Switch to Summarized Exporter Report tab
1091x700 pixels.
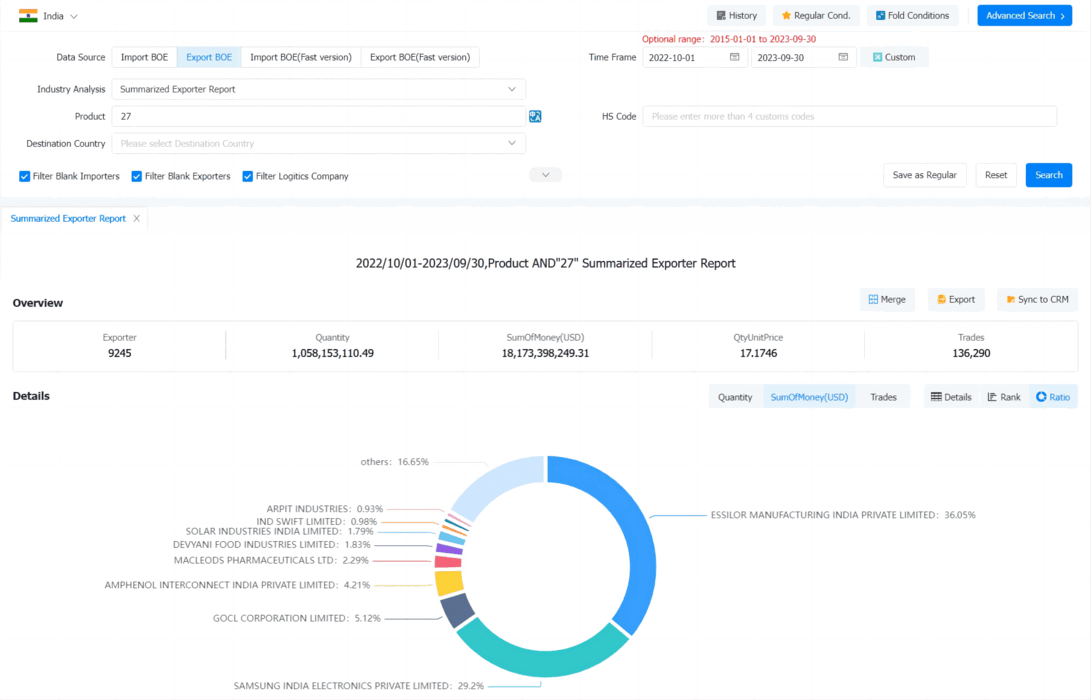pyautogui.click(x=68, y=218)
